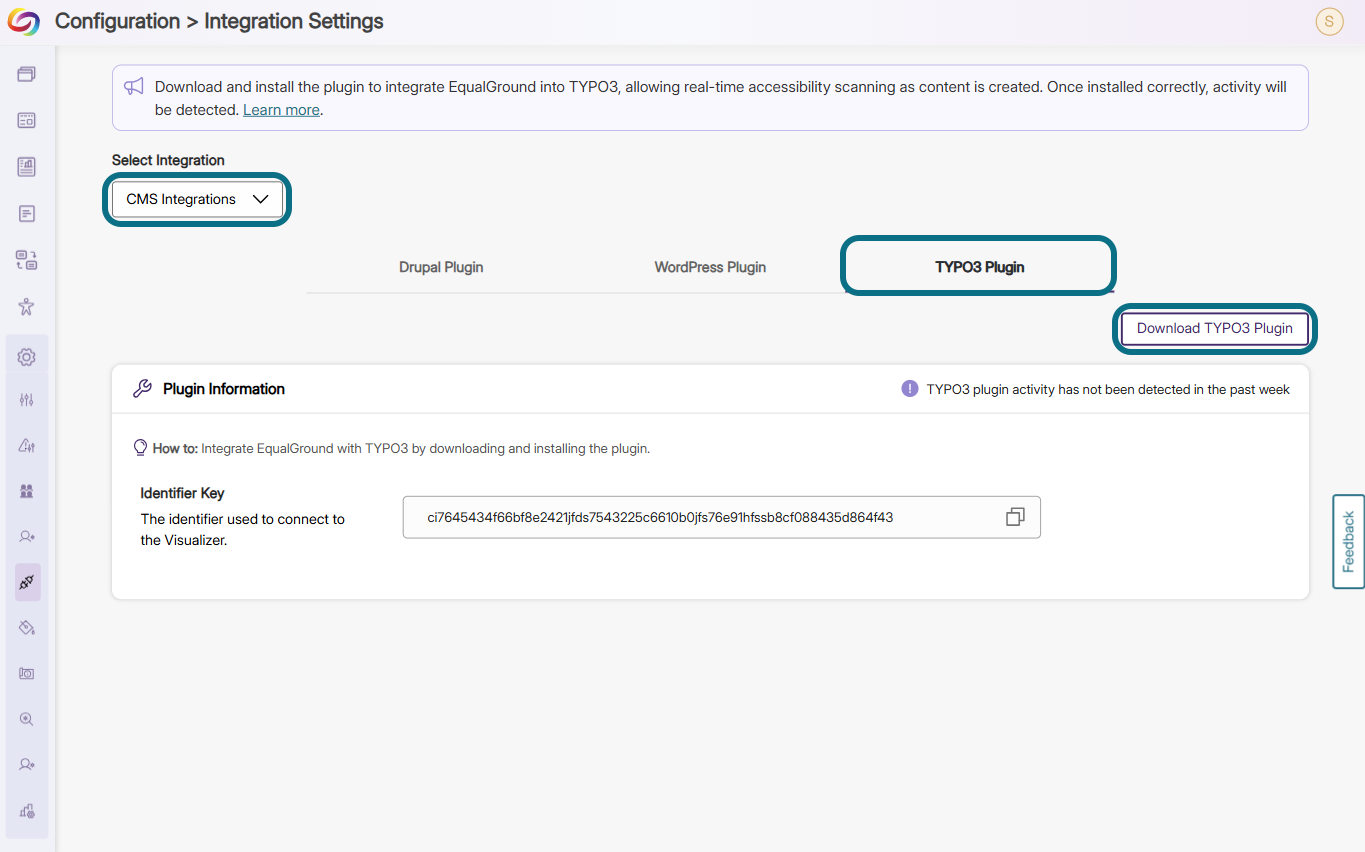Open the sliders settings sidebar icon

(27, 400)
